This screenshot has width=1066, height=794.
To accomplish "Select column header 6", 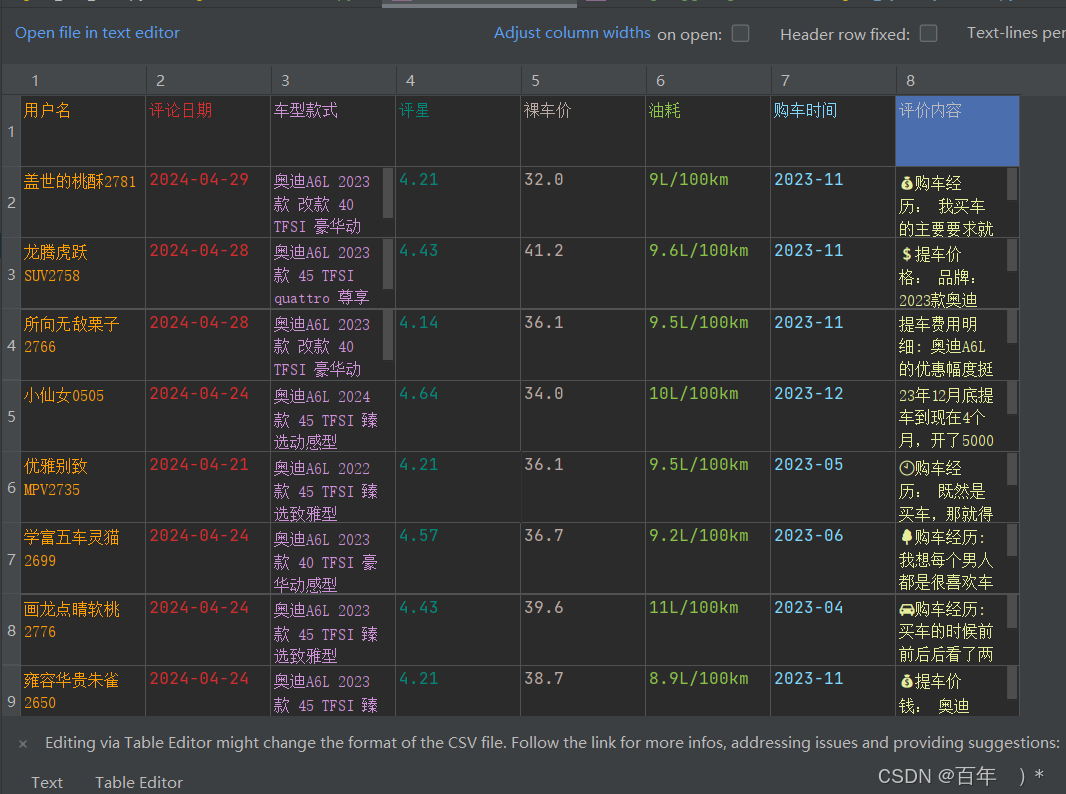I will coord(709,80).
